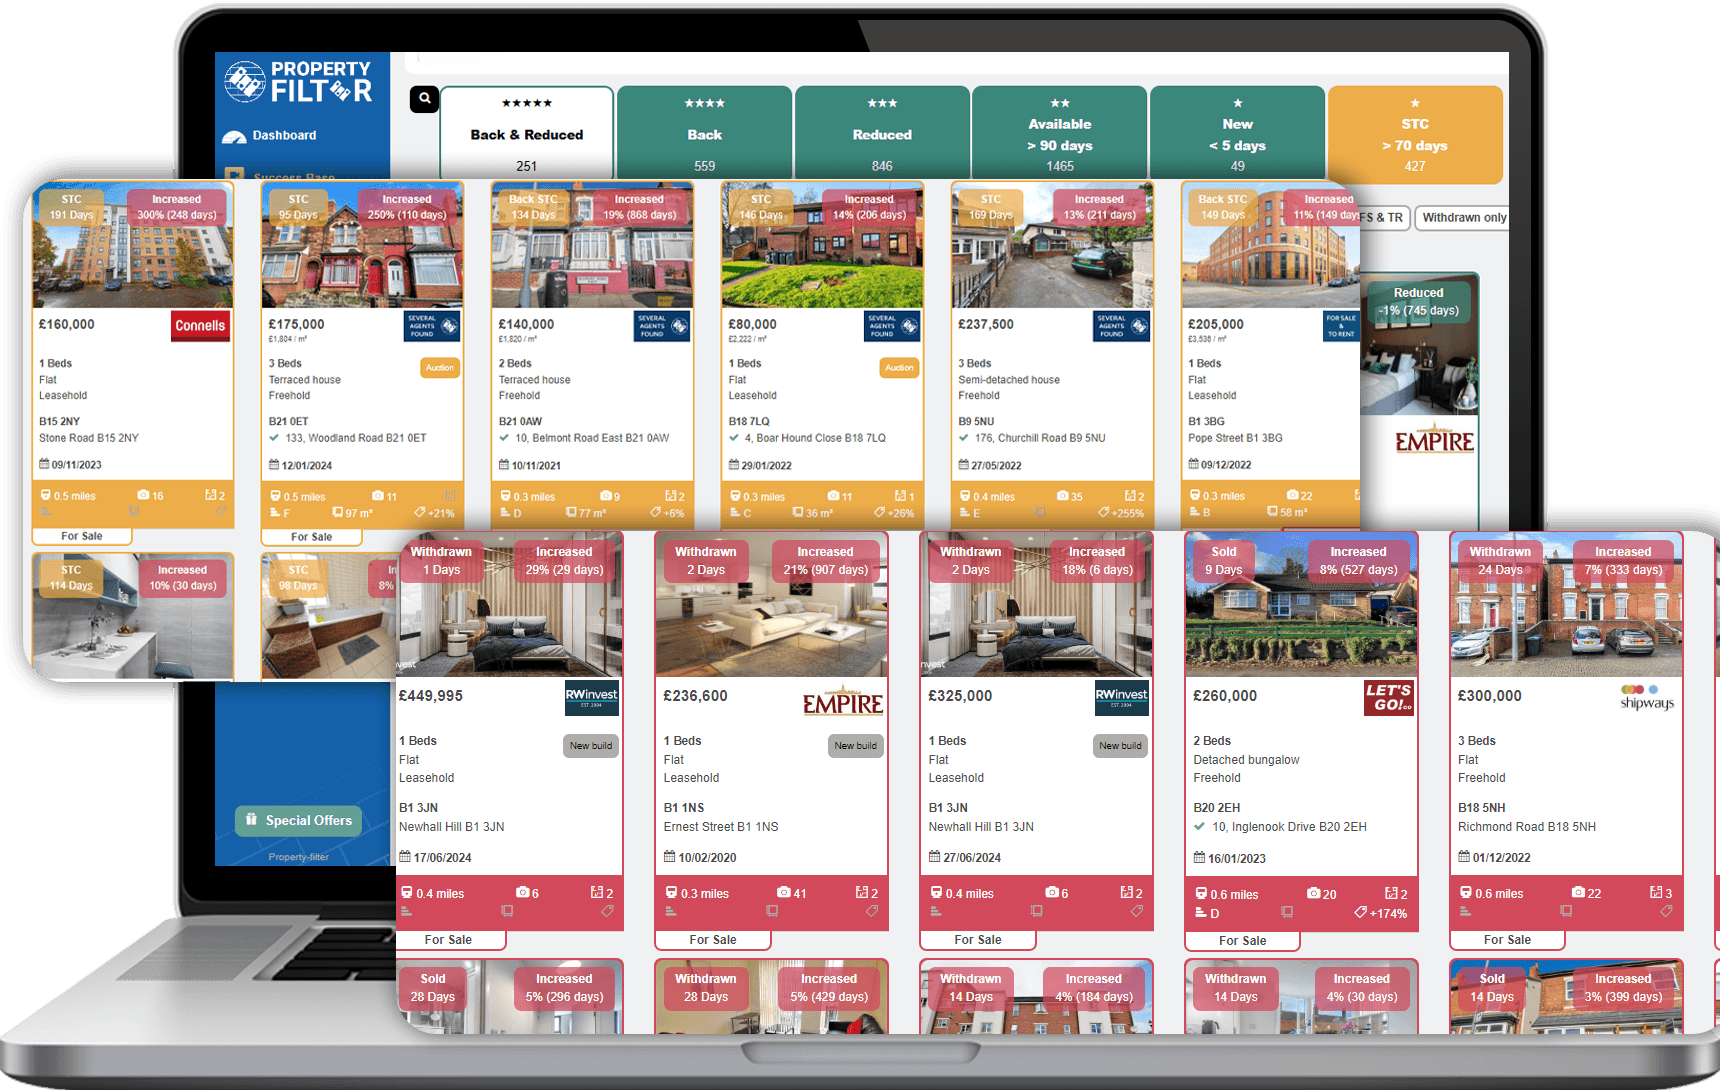Click the Special Offers button
Viewport: 1720px width, 1090px height.
299,820
